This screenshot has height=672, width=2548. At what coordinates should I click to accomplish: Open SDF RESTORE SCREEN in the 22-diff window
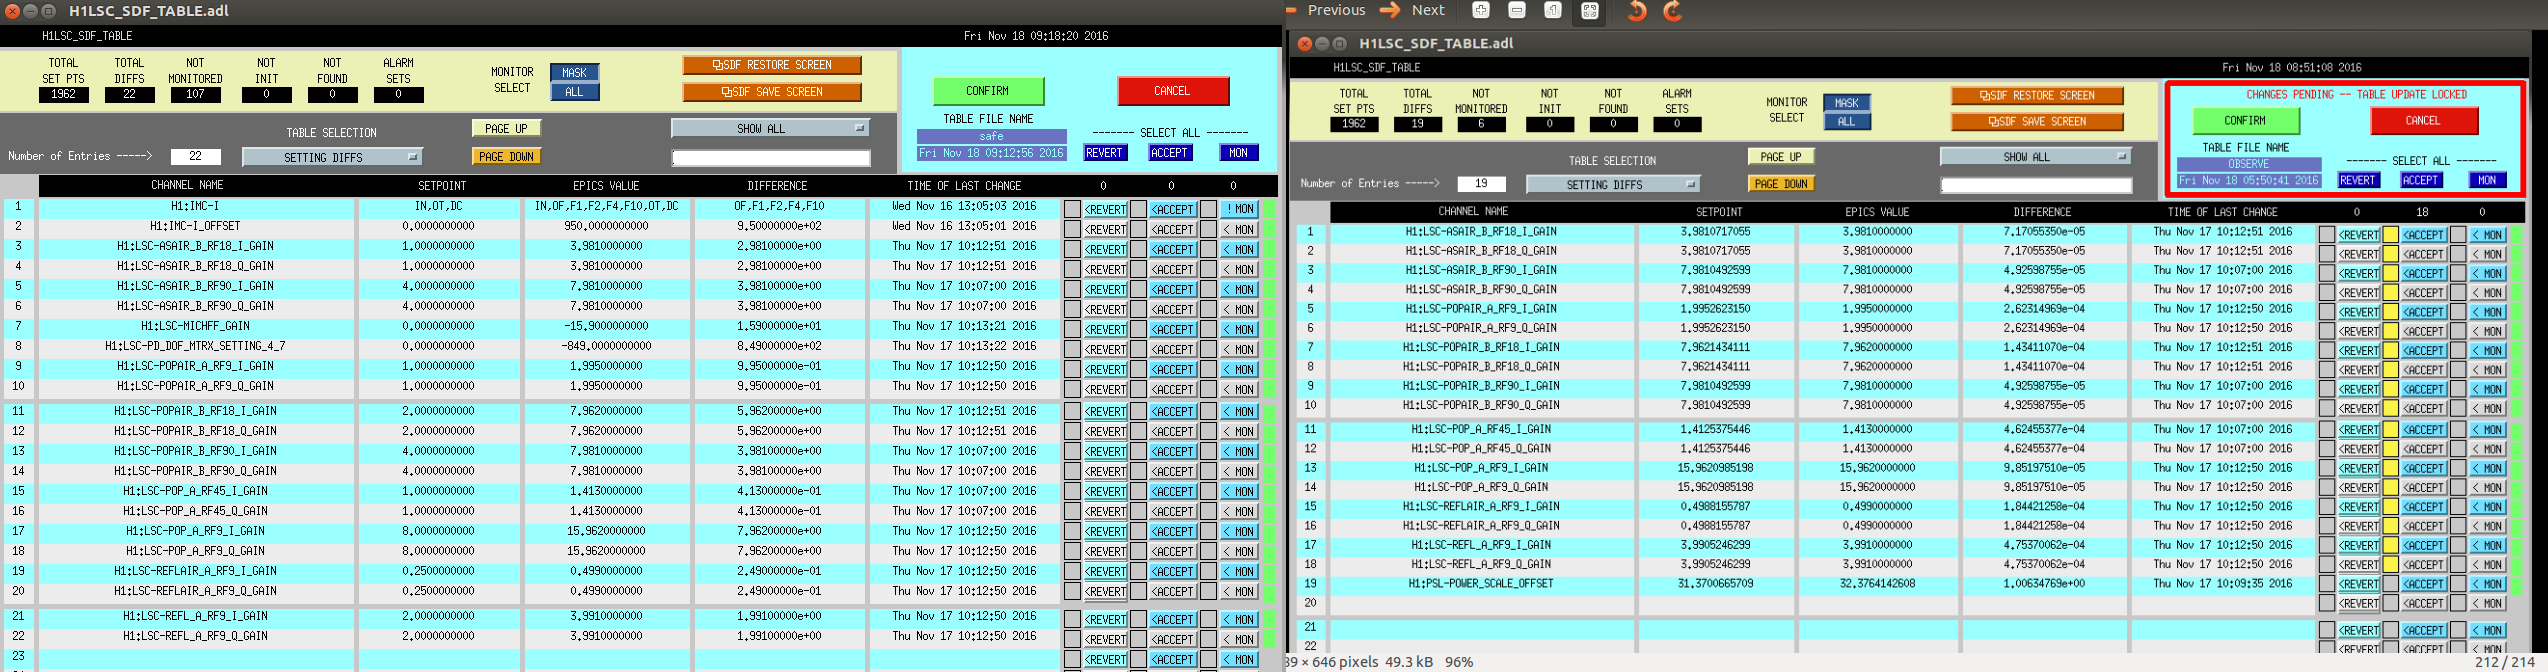772,65
